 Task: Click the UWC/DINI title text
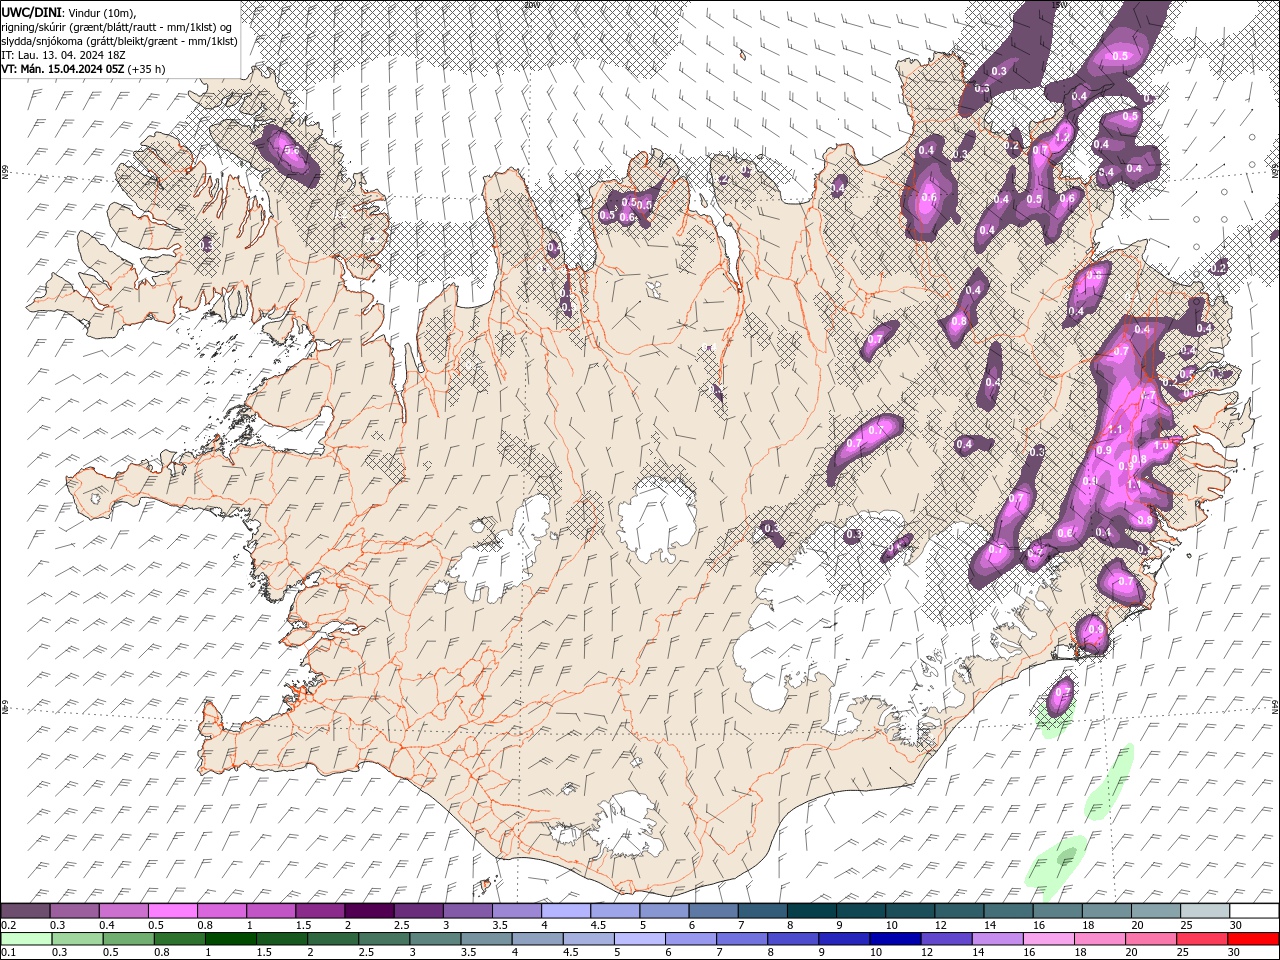pos(32,12)
